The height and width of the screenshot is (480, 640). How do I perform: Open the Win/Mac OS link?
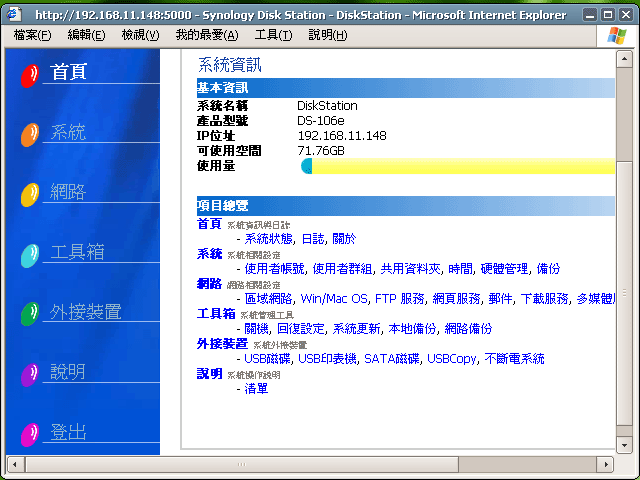point(334,299)
